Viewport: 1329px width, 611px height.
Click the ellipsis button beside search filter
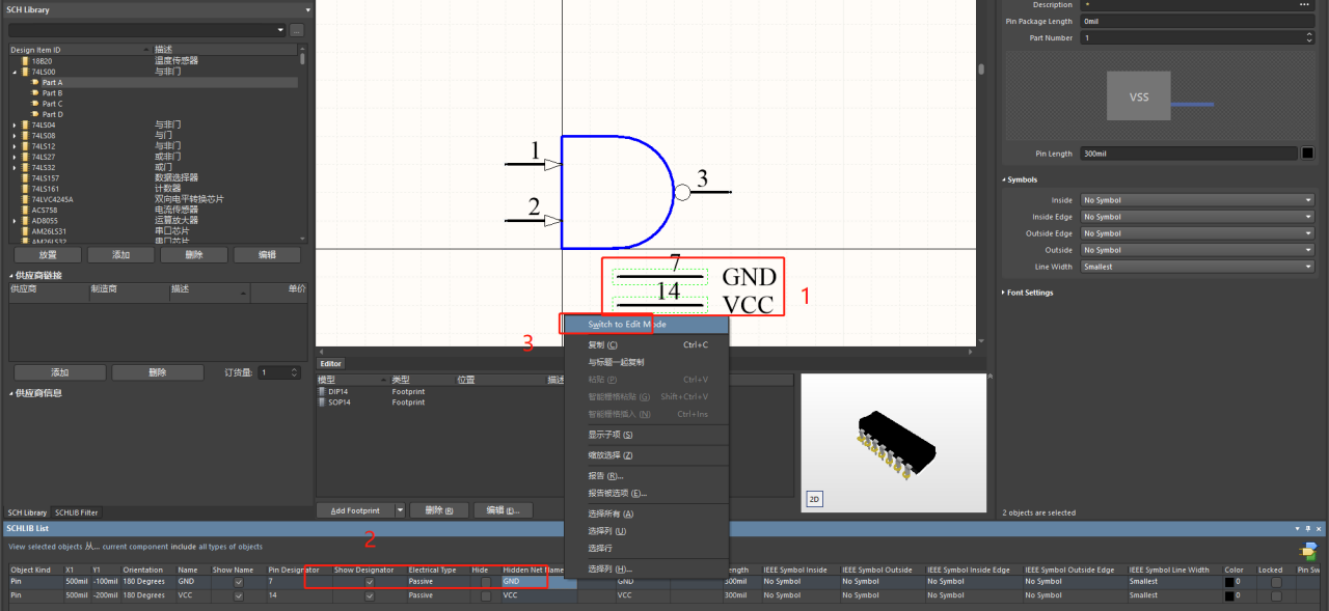[x=296, y=30]
